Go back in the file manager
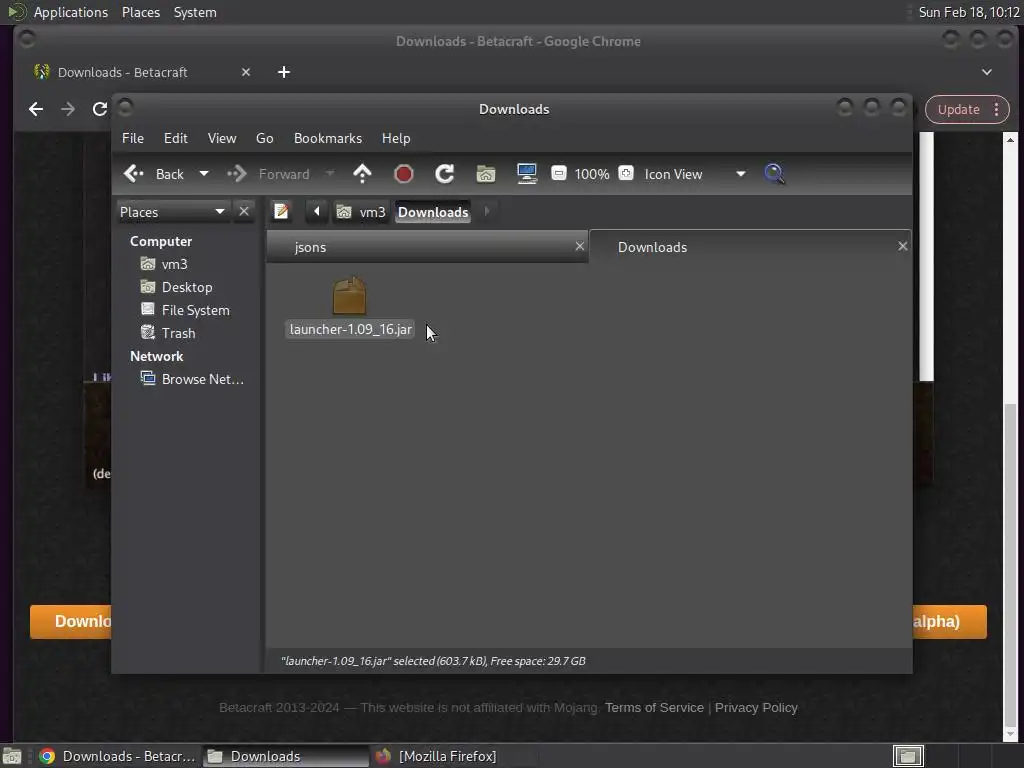The height and width of the screenshot is (768, 1024). point(153,174)
